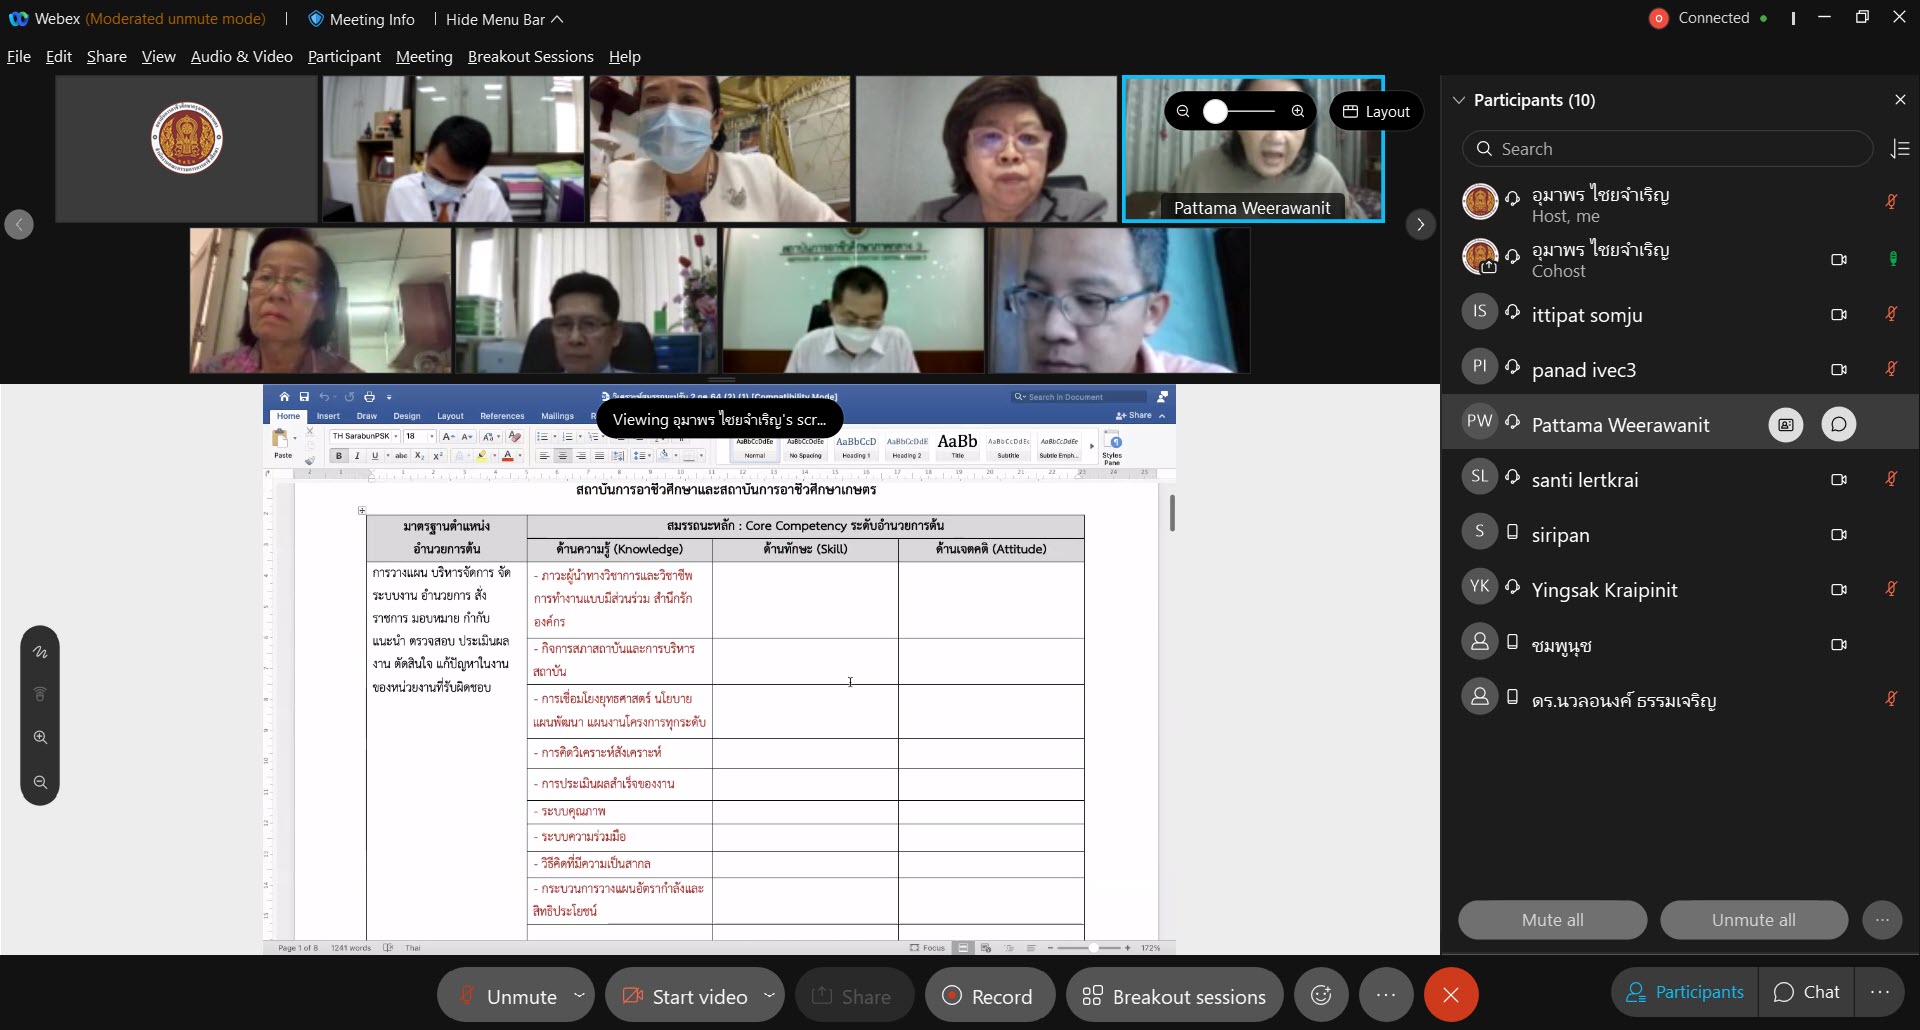Collapse the Participants (10) list header

[1458, 100]
